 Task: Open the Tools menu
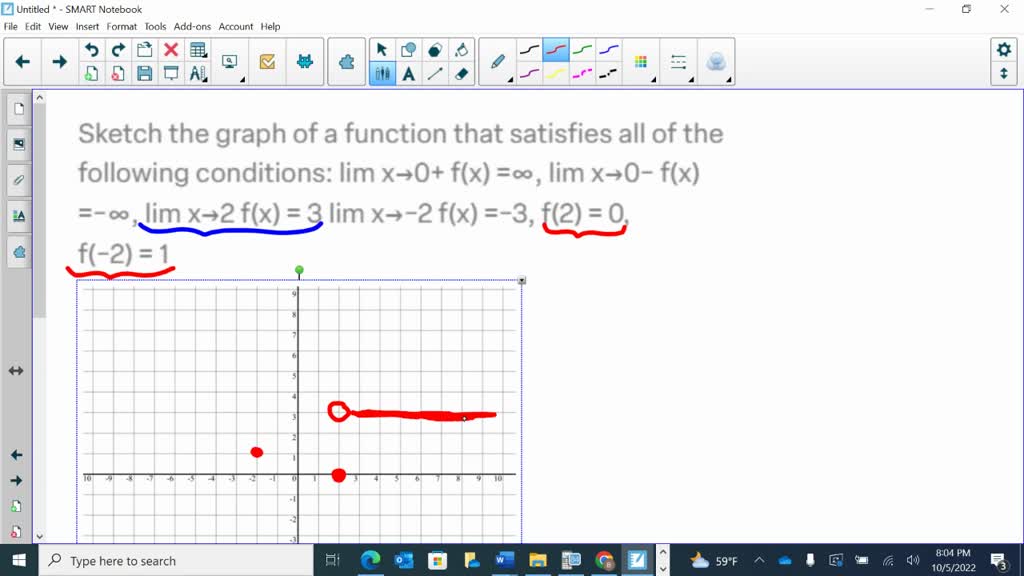(x=155, y=27)
